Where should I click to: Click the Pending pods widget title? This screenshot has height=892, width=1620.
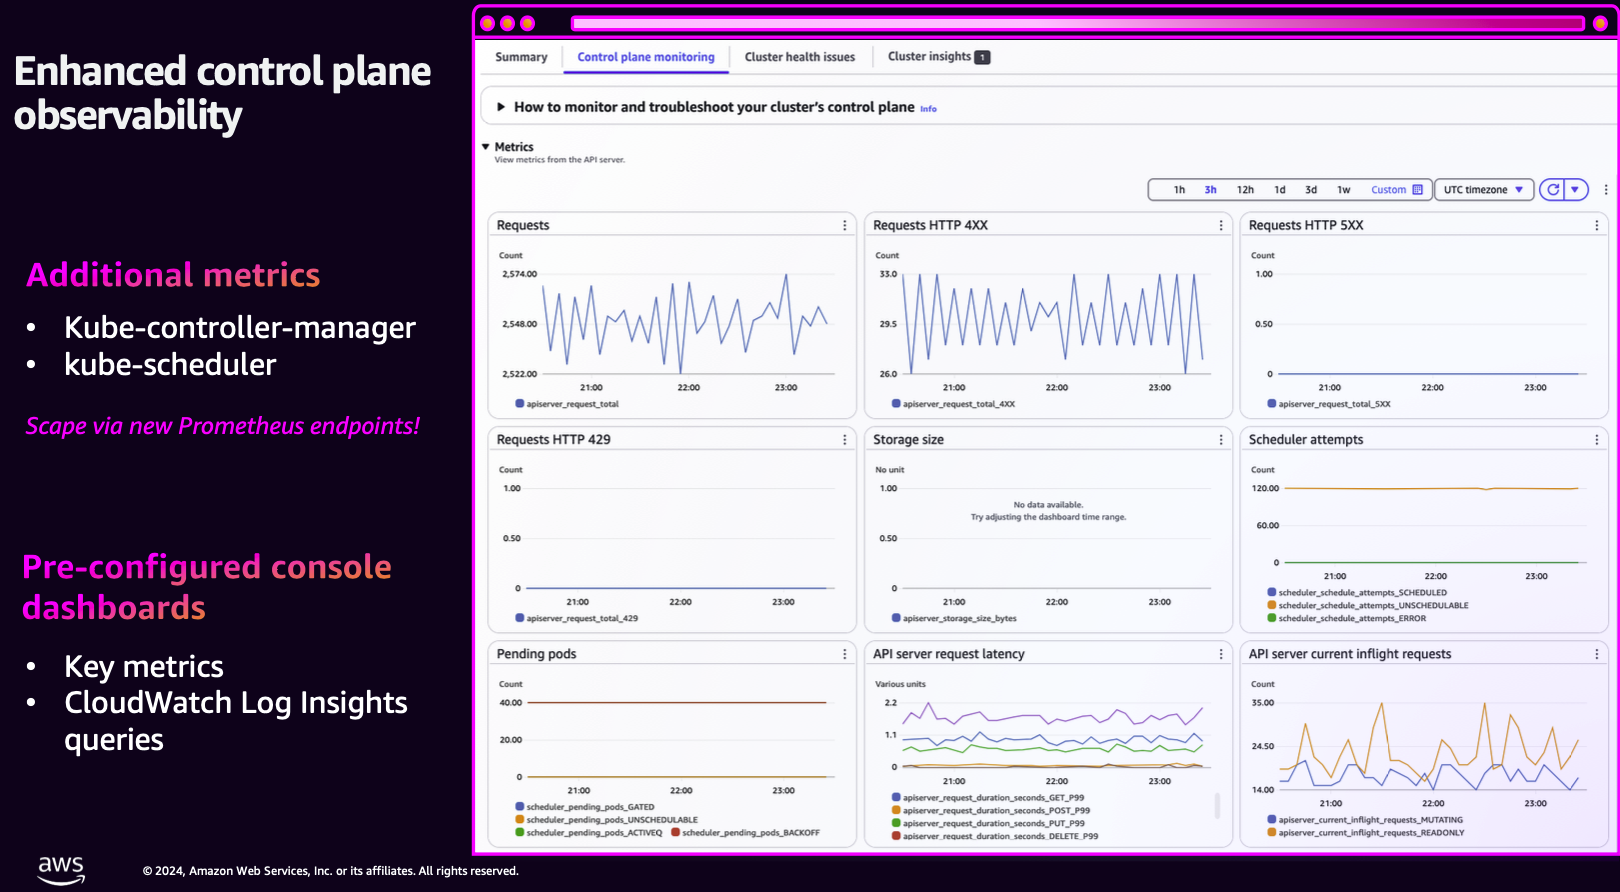[x=536, y=654]
